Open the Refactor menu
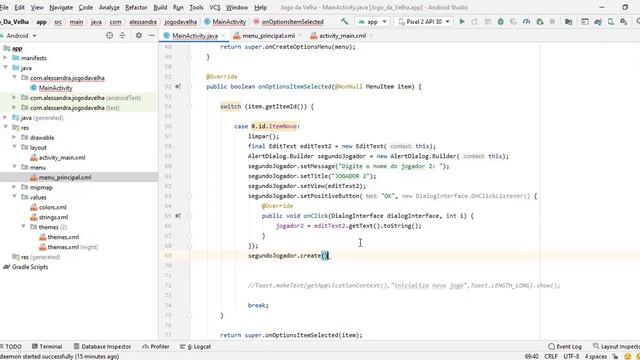 pyautogui.click(x=136, y=7)
